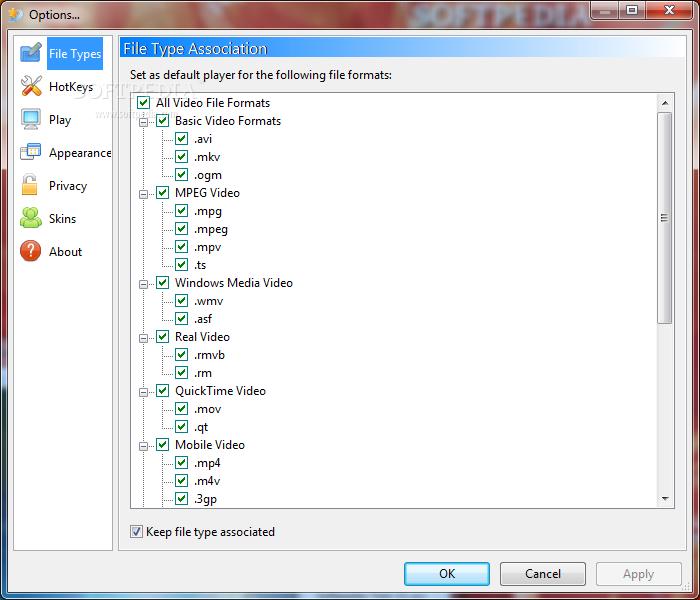Select the Windows Media Video label
Screen dimensions: 700x600
pyautogui.click(x=233, y=283)
